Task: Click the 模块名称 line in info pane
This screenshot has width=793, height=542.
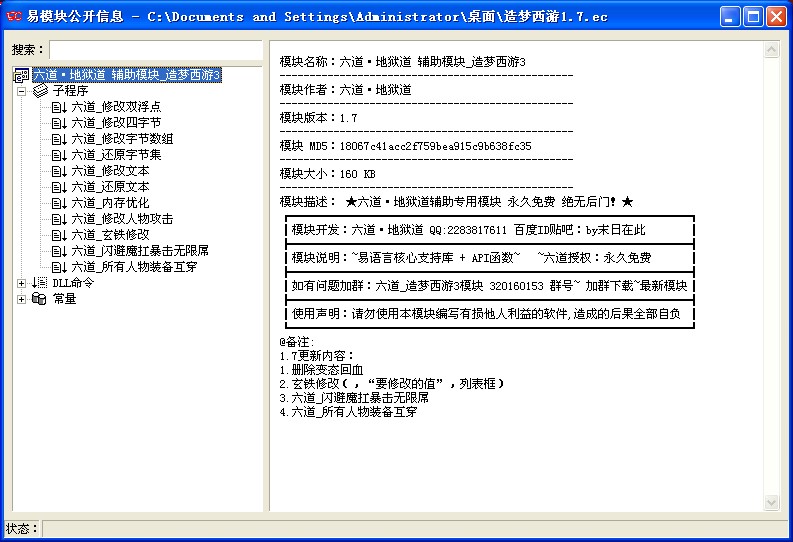Action: pyautogui.click(x=403, y=62)
